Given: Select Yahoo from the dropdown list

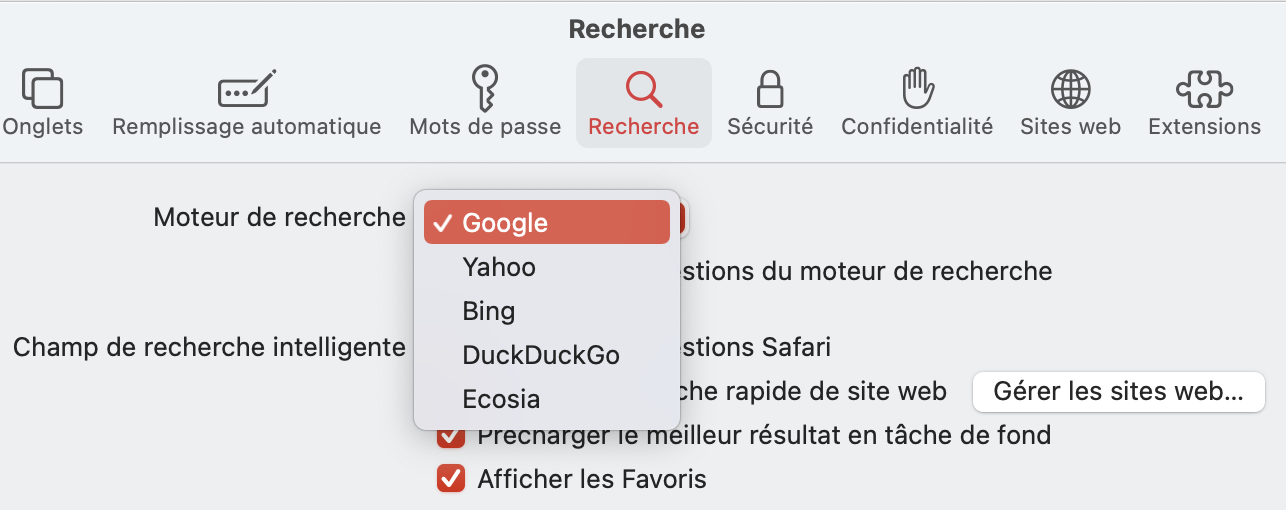Looking at the screenshot, I should point(499,267).
